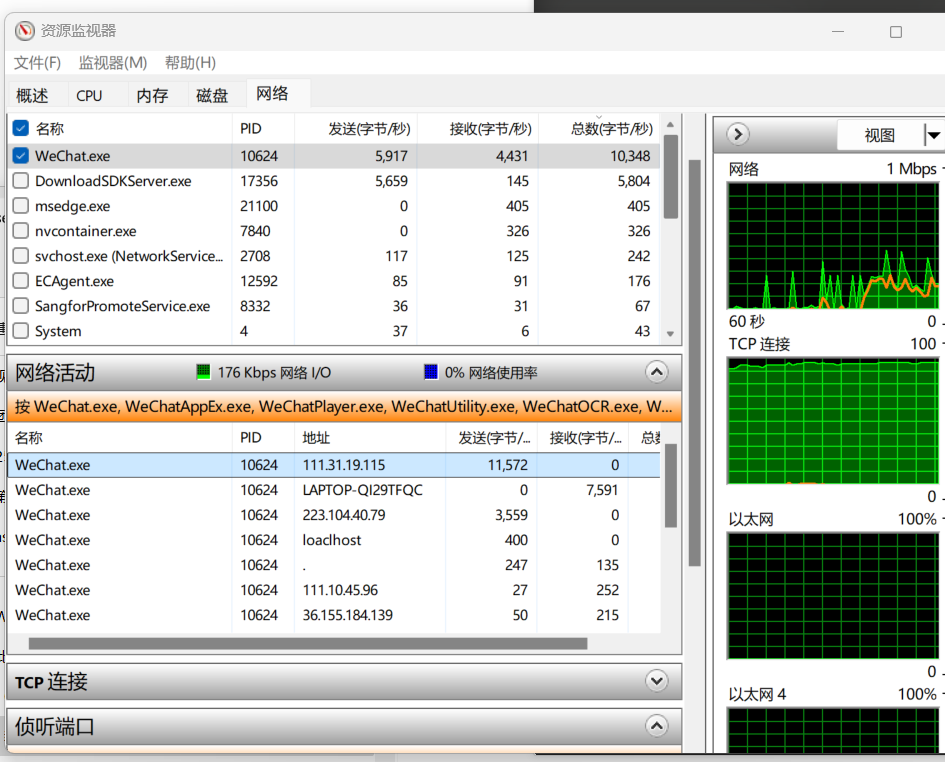This screenshot has width=945, height=762.
Task: Maximize the Resource Monitor window
Action: 896,31
